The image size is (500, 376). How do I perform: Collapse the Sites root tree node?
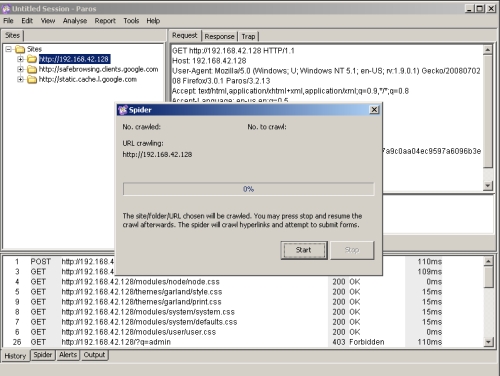(9, 49)
